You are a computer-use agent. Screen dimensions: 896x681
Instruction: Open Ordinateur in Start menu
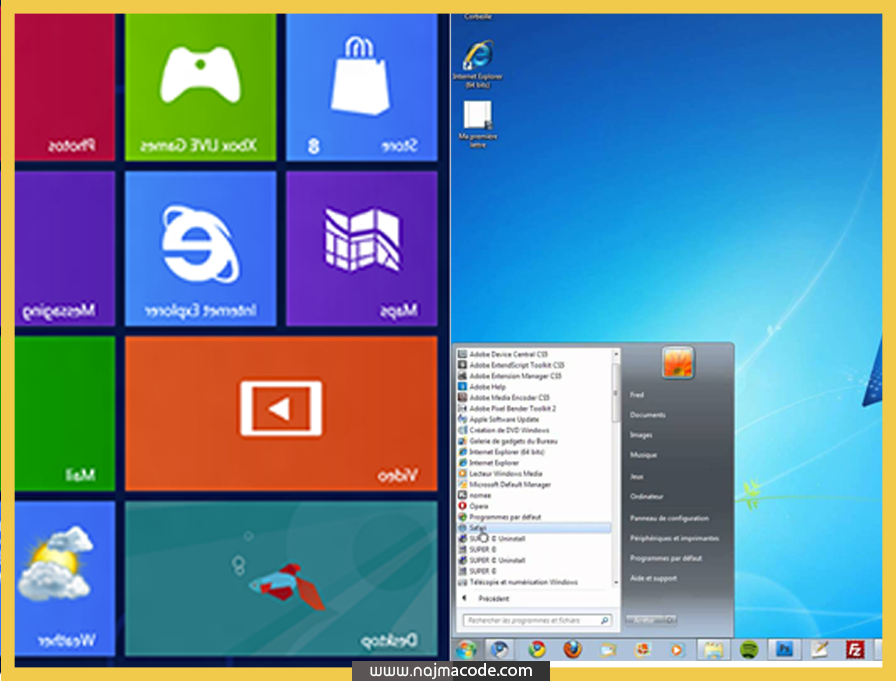coord(646,496)
